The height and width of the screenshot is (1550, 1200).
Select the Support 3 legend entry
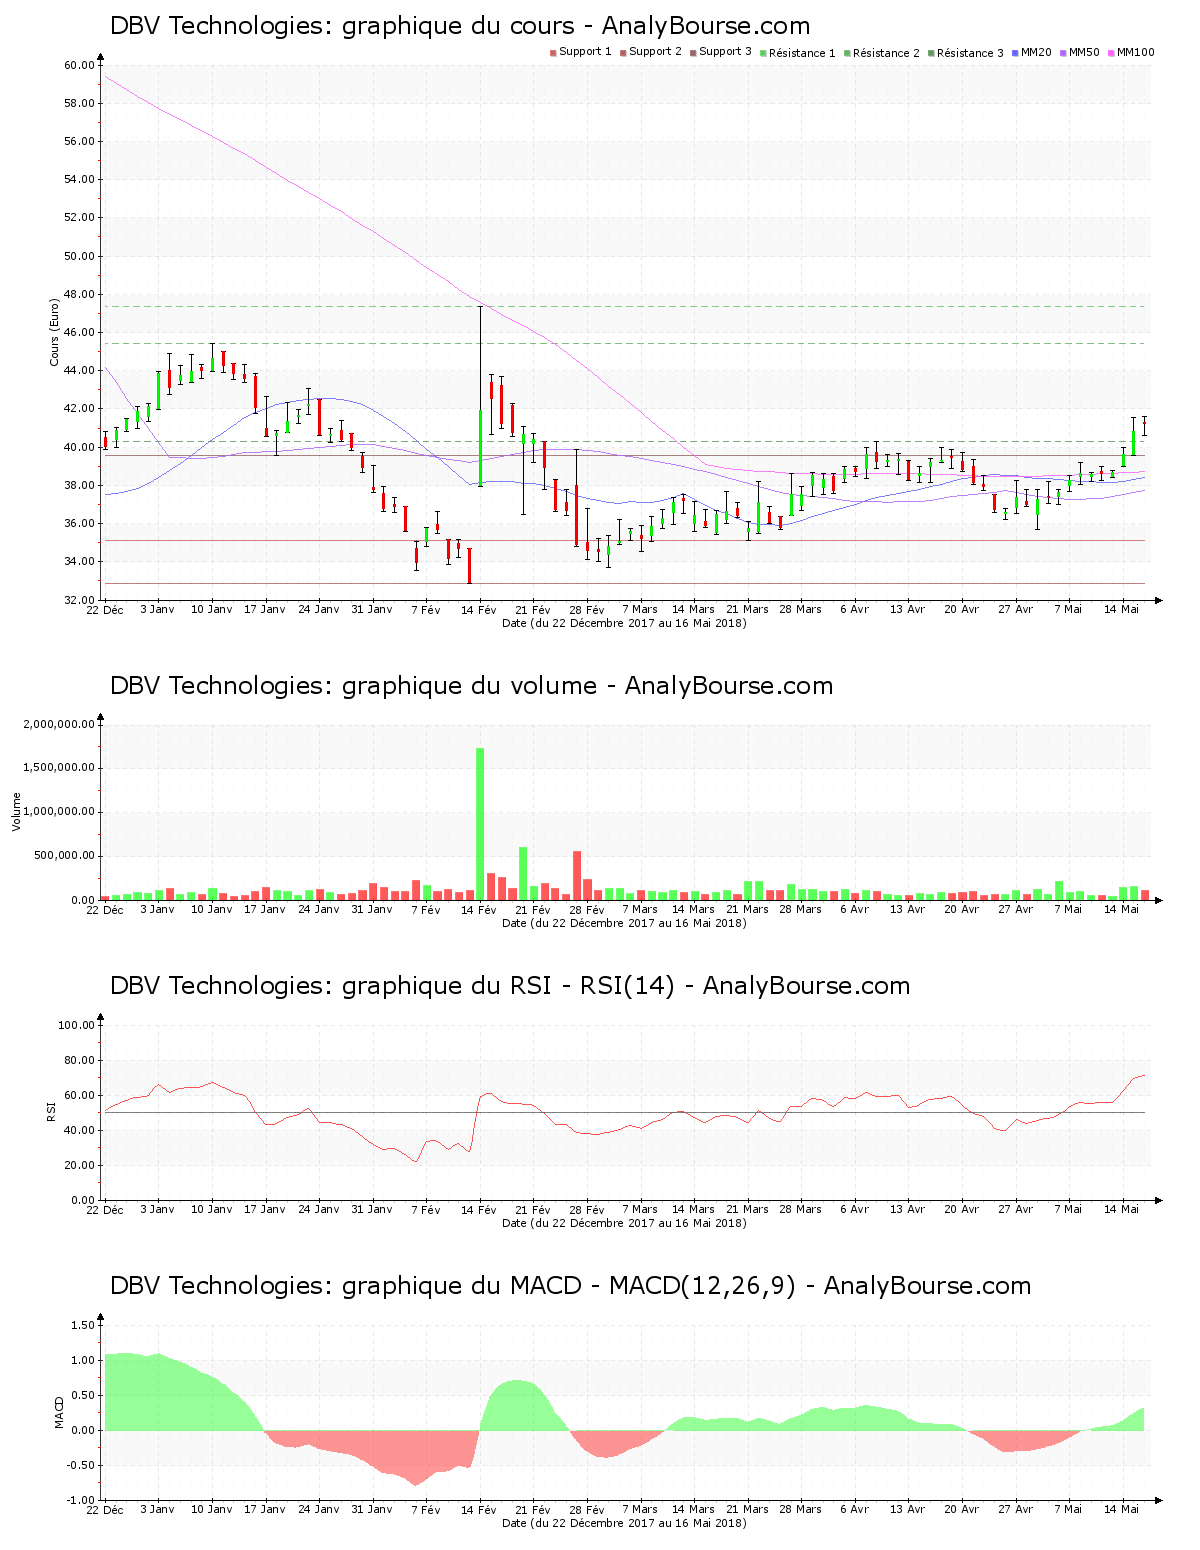[720, 52]
